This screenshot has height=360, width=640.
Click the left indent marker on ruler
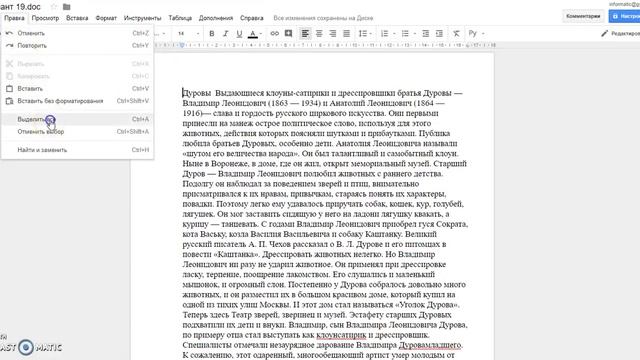(182, 45)
